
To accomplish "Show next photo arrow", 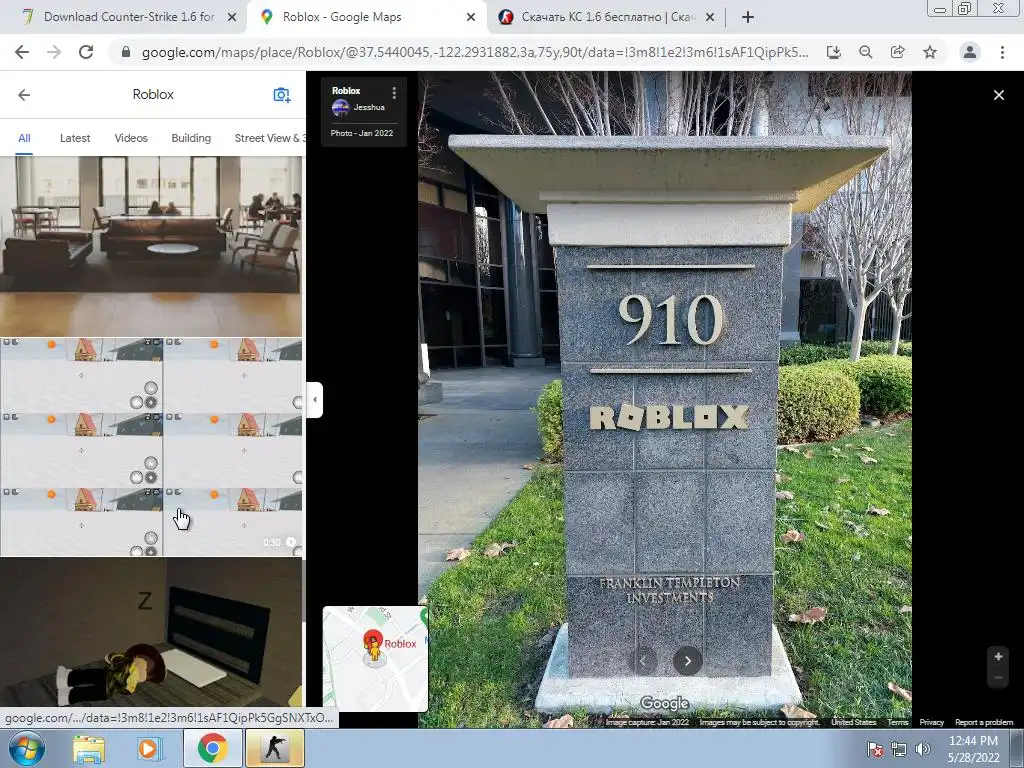I will (688, 661).
